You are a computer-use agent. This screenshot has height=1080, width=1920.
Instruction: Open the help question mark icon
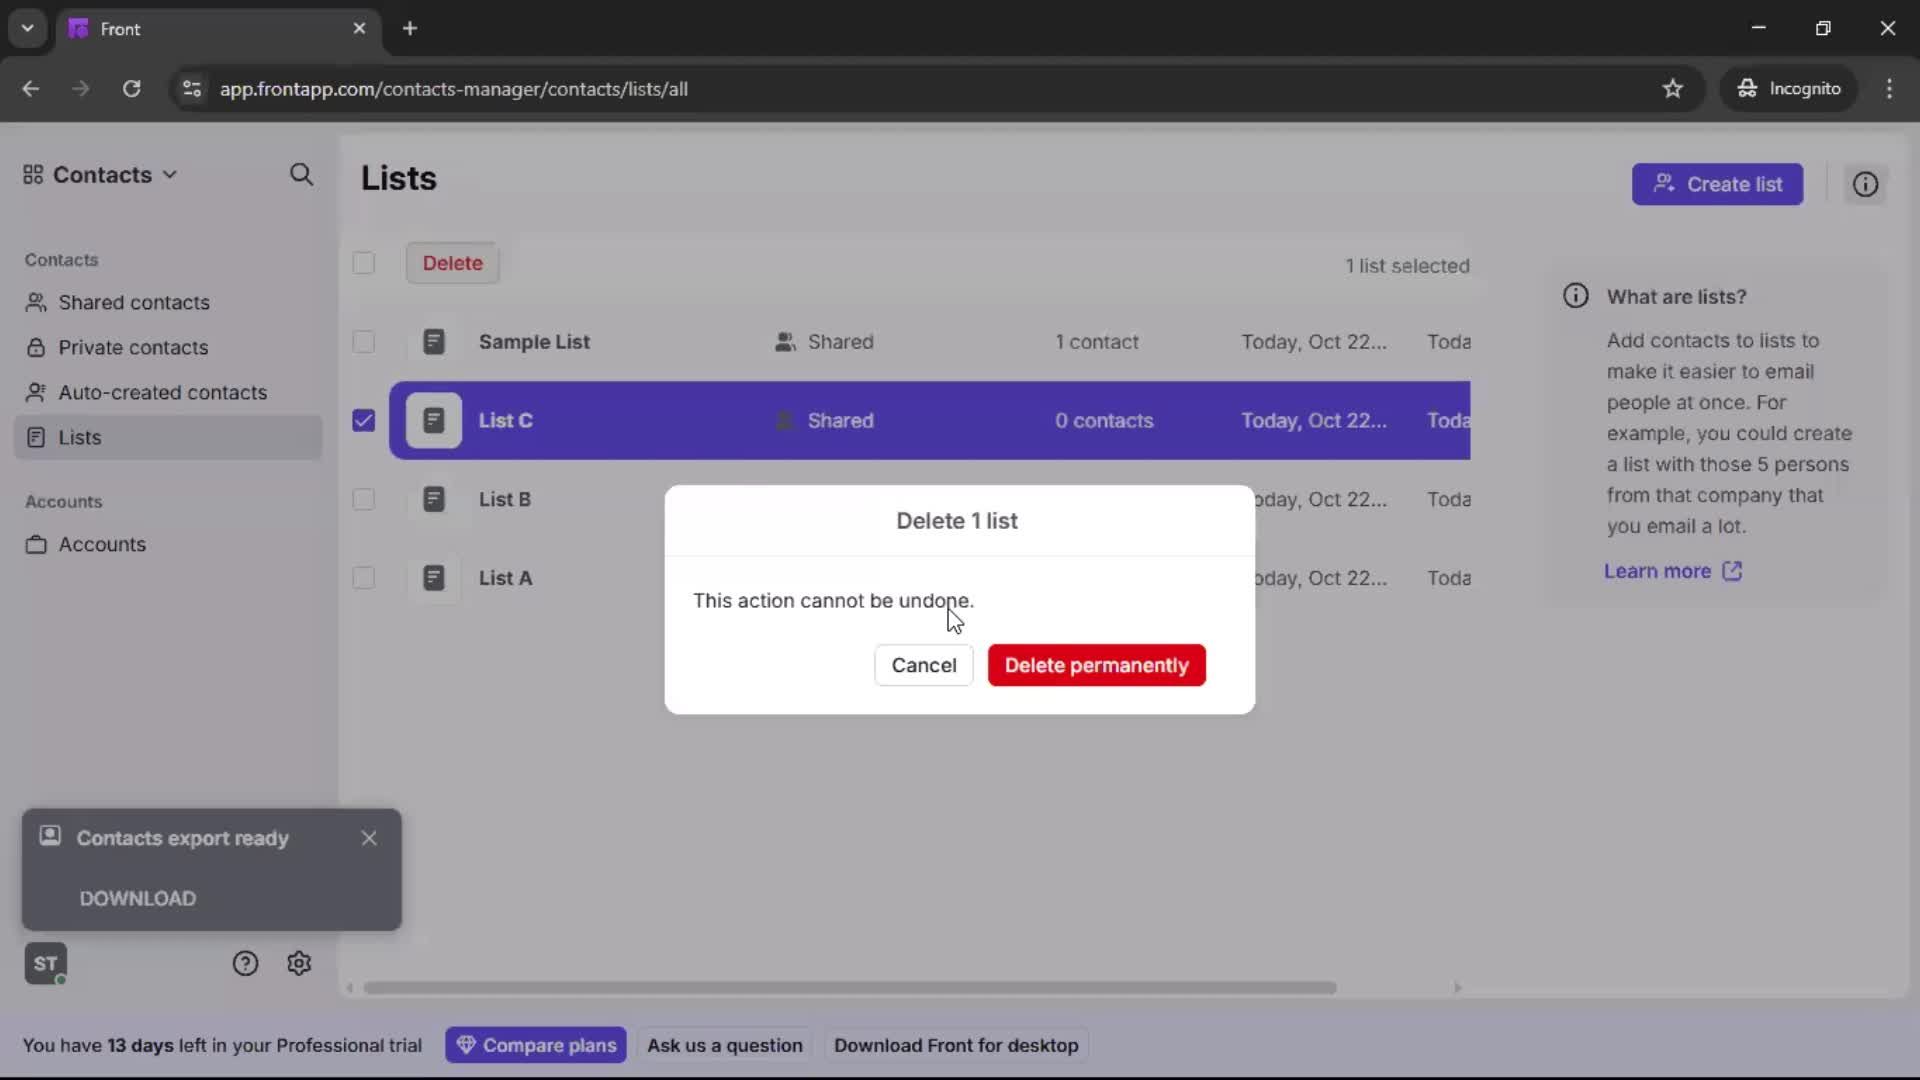coord(245,963)
